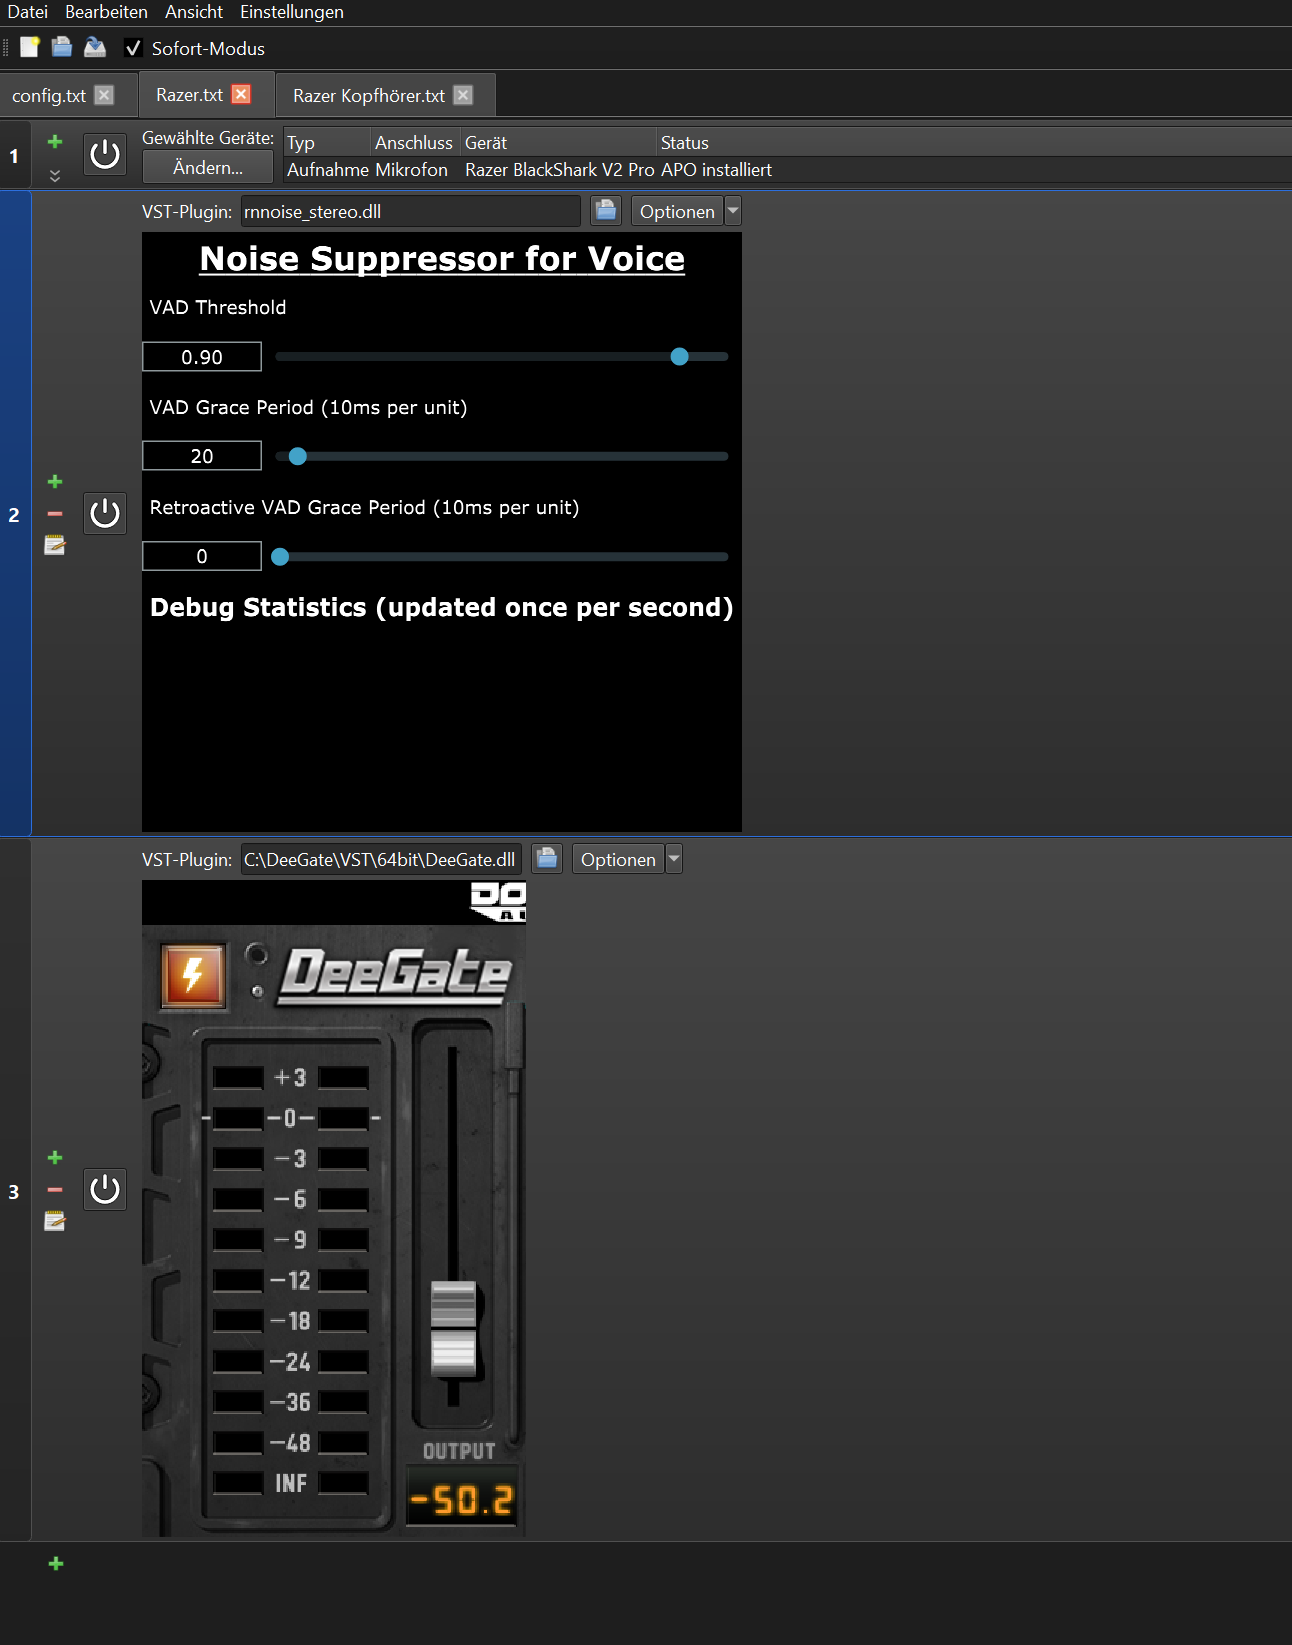Add filter with plus icon in row 3
This screenshot has width=1292, height=1645.
(x=55, y=1157)
